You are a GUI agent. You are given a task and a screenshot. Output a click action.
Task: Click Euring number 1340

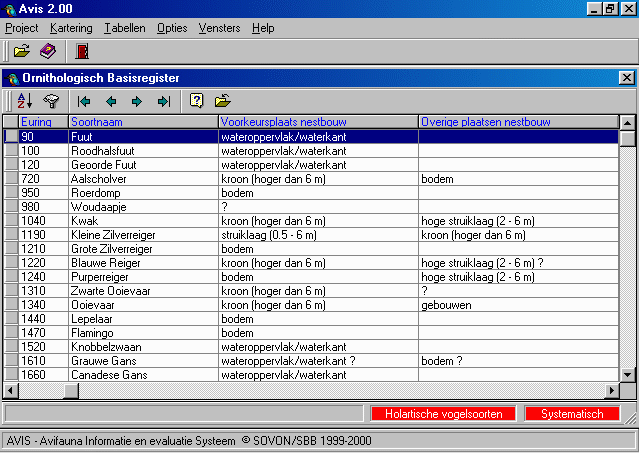[x=33, y=305]
